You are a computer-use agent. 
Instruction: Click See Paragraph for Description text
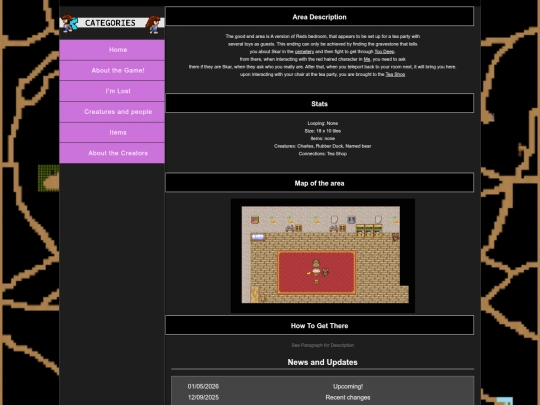pyautogui.click(x=323, y=345)
